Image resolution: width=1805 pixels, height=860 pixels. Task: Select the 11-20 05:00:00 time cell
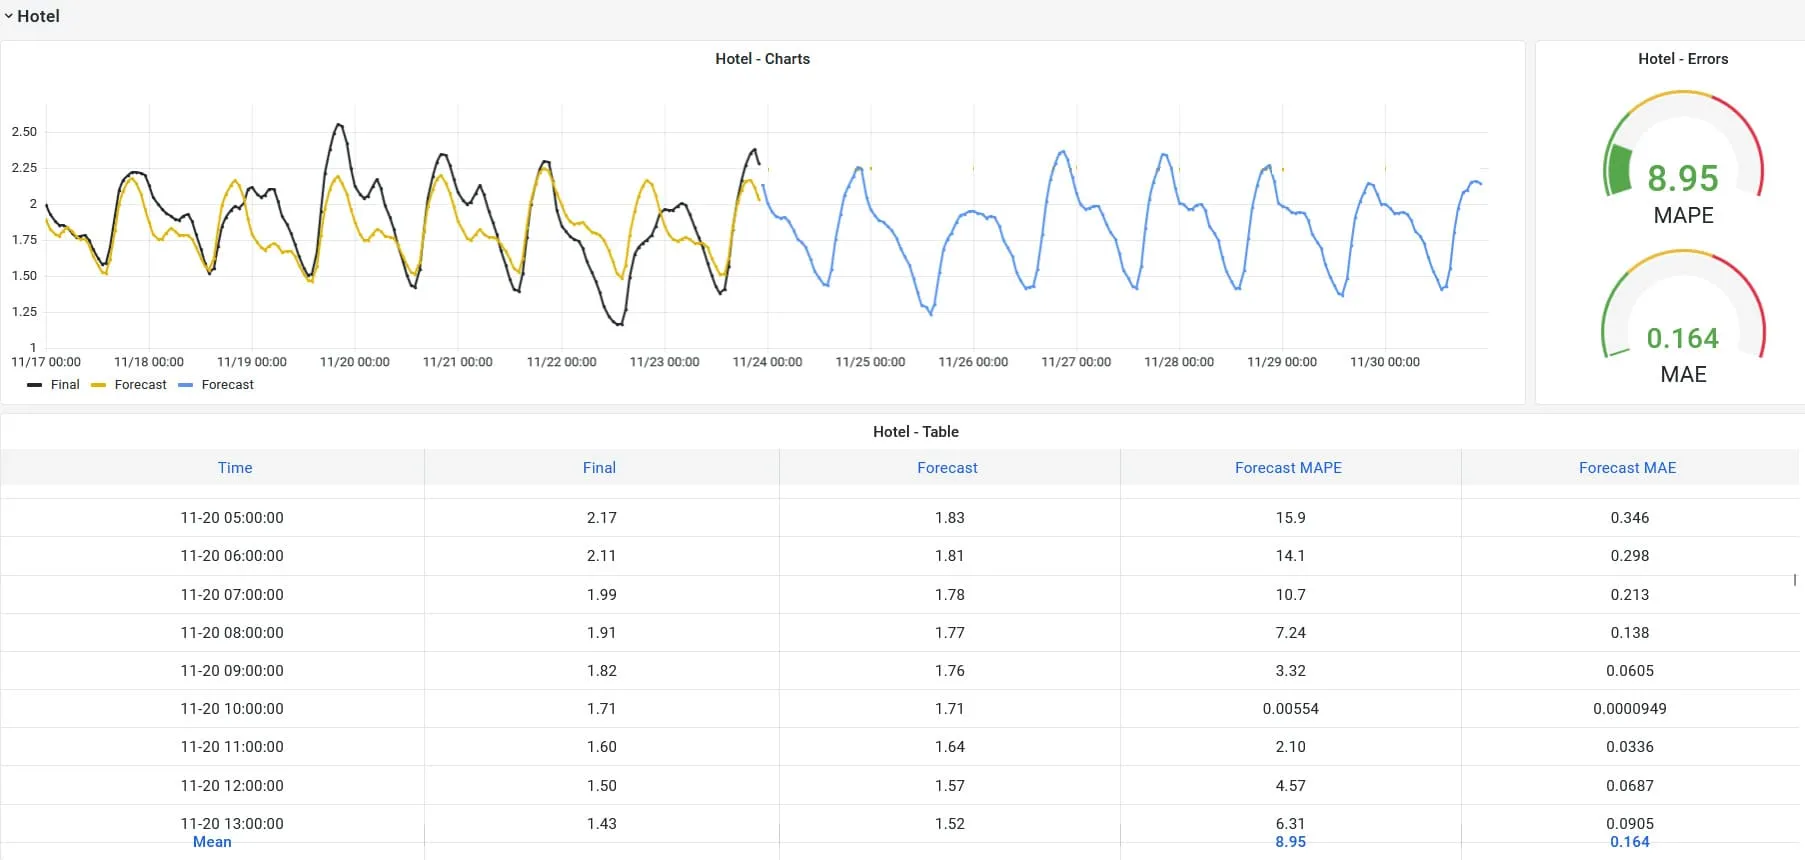coord(232,518)
